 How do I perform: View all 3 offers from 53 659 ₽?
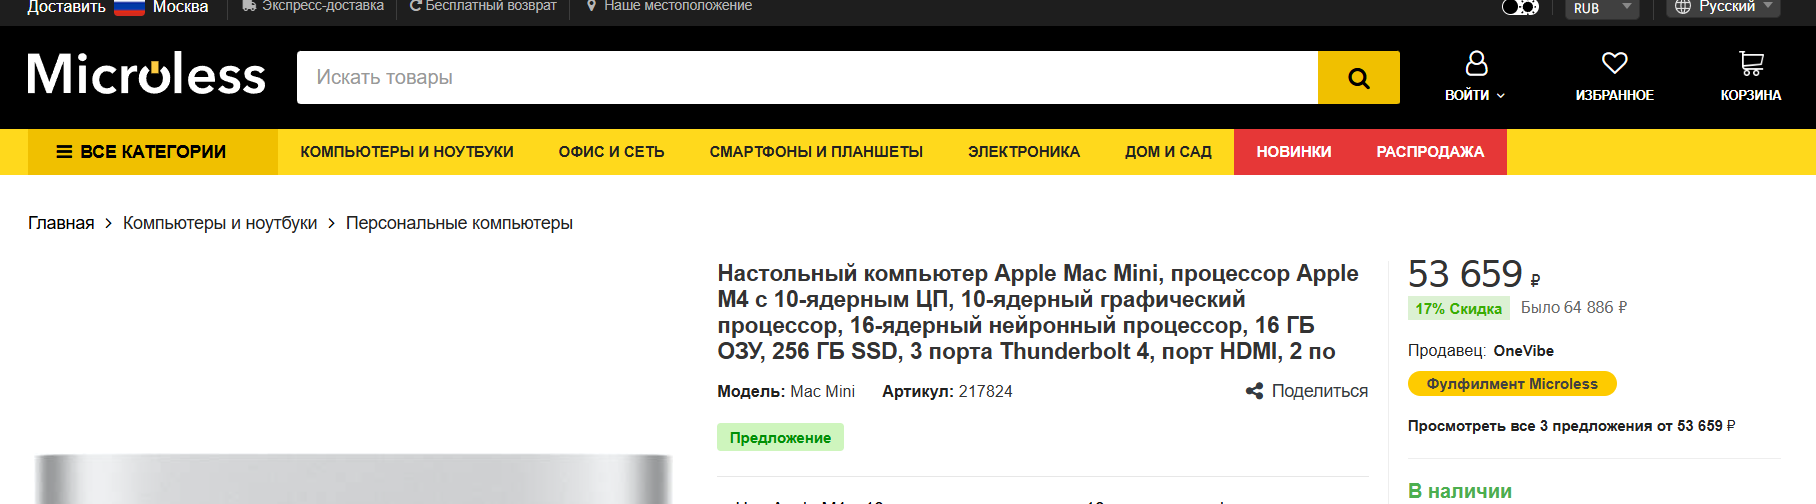pos(1571,426)
